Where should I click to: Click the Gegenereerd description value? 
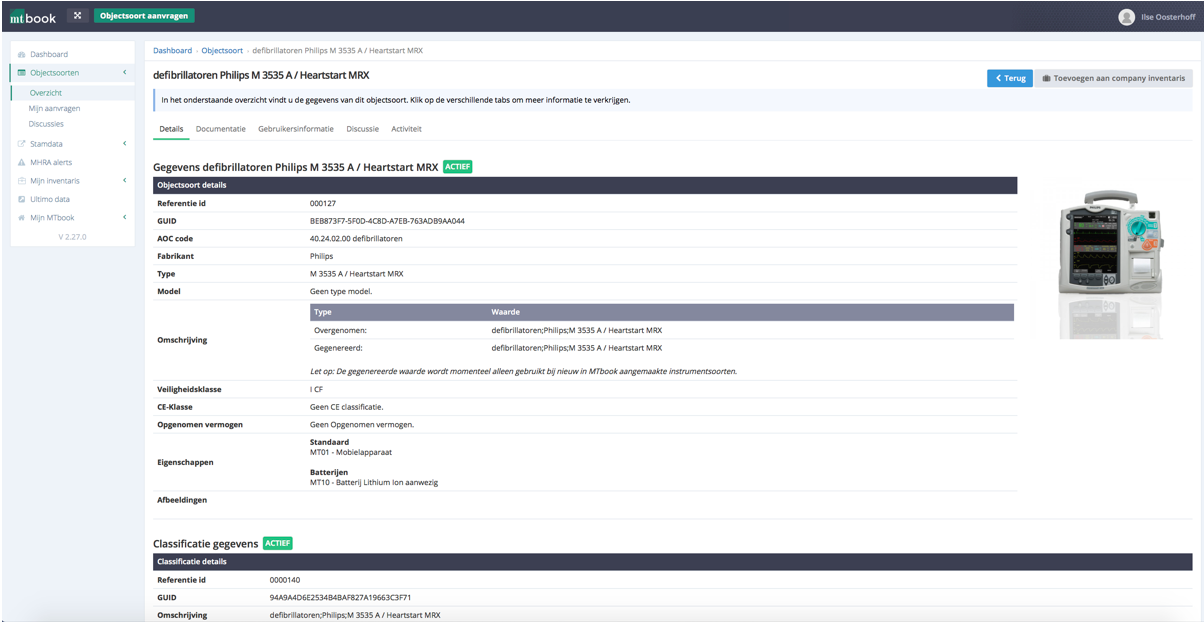576,348
